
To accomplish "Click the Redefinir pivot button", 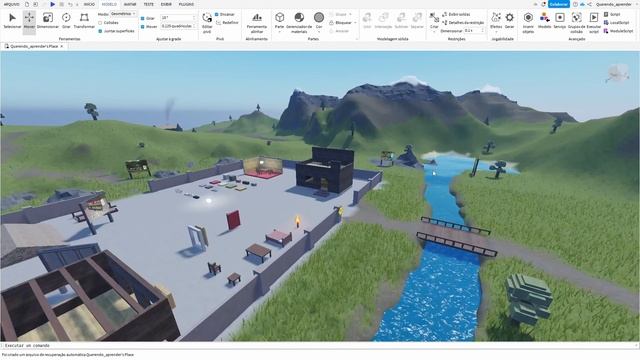I will coord(227,22).
